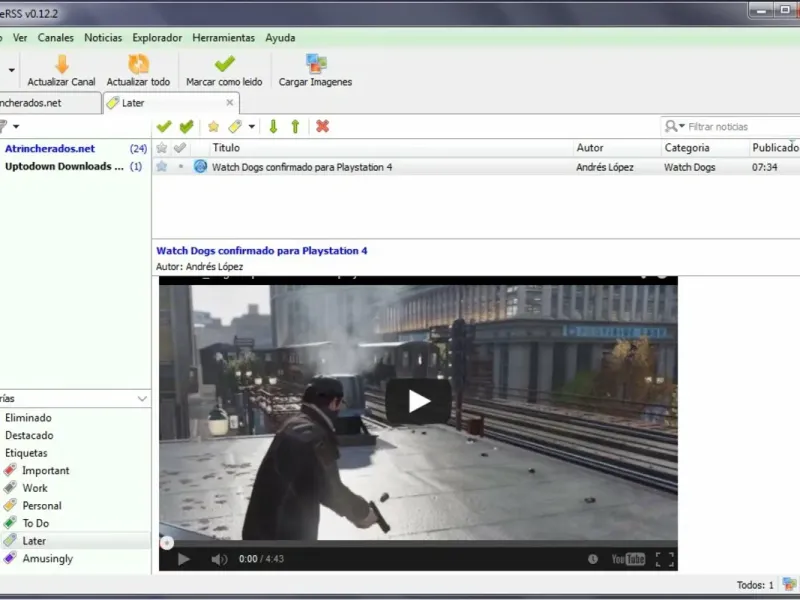The image size is (800, 600).
Task: Select the To Do label
Action: (35, 523)
